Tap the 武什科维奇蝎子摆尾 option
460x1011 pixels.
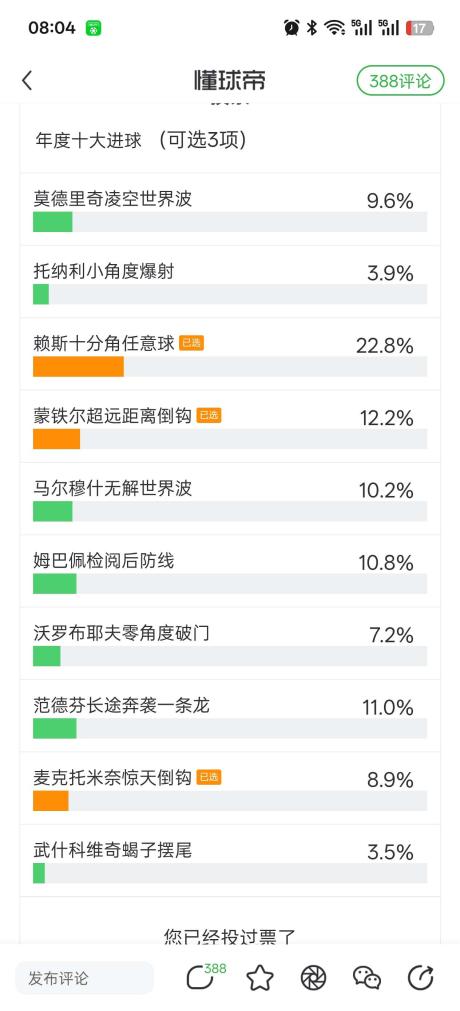[230, 860]
